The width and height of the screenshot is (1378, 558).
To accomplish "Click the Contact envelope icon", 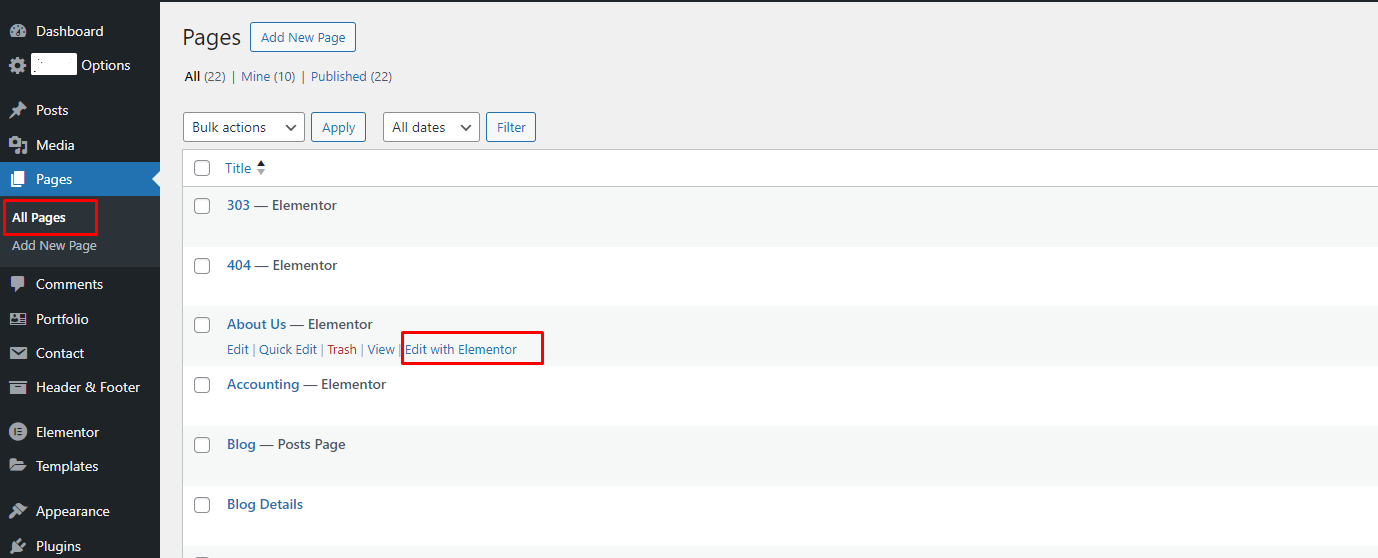I will point(18,353).
